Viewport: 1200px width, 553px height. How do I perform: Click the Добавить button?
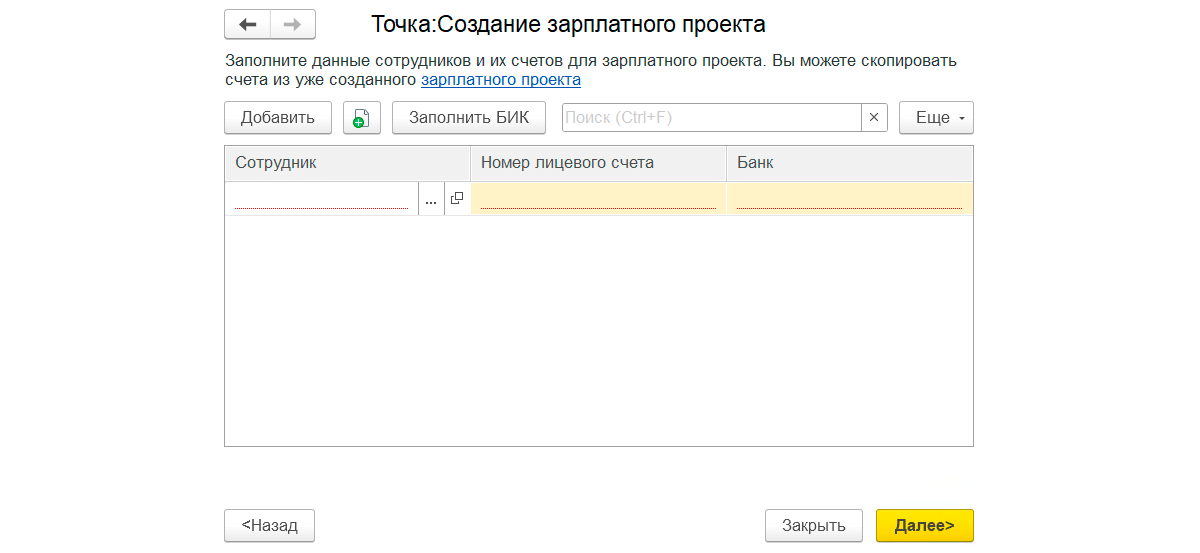(x=278, y=118)
